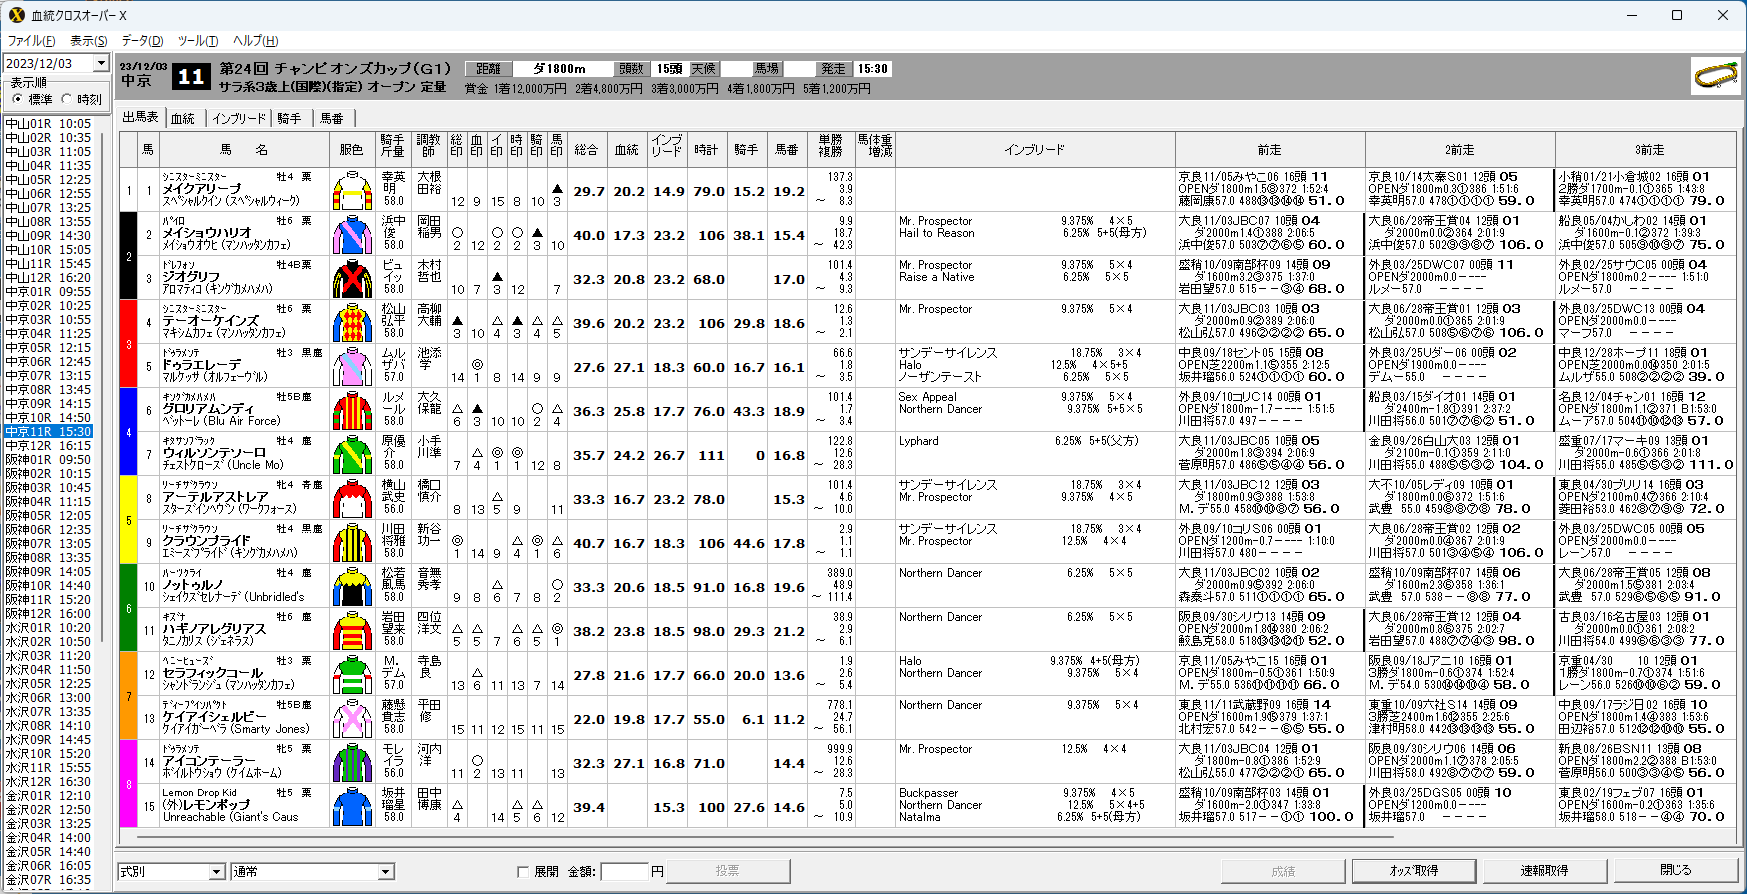Viewport: 1747px width, 894px height.
Task: Select race 中京12R 16:15 in the list
Action: click(x=48, y=446)
